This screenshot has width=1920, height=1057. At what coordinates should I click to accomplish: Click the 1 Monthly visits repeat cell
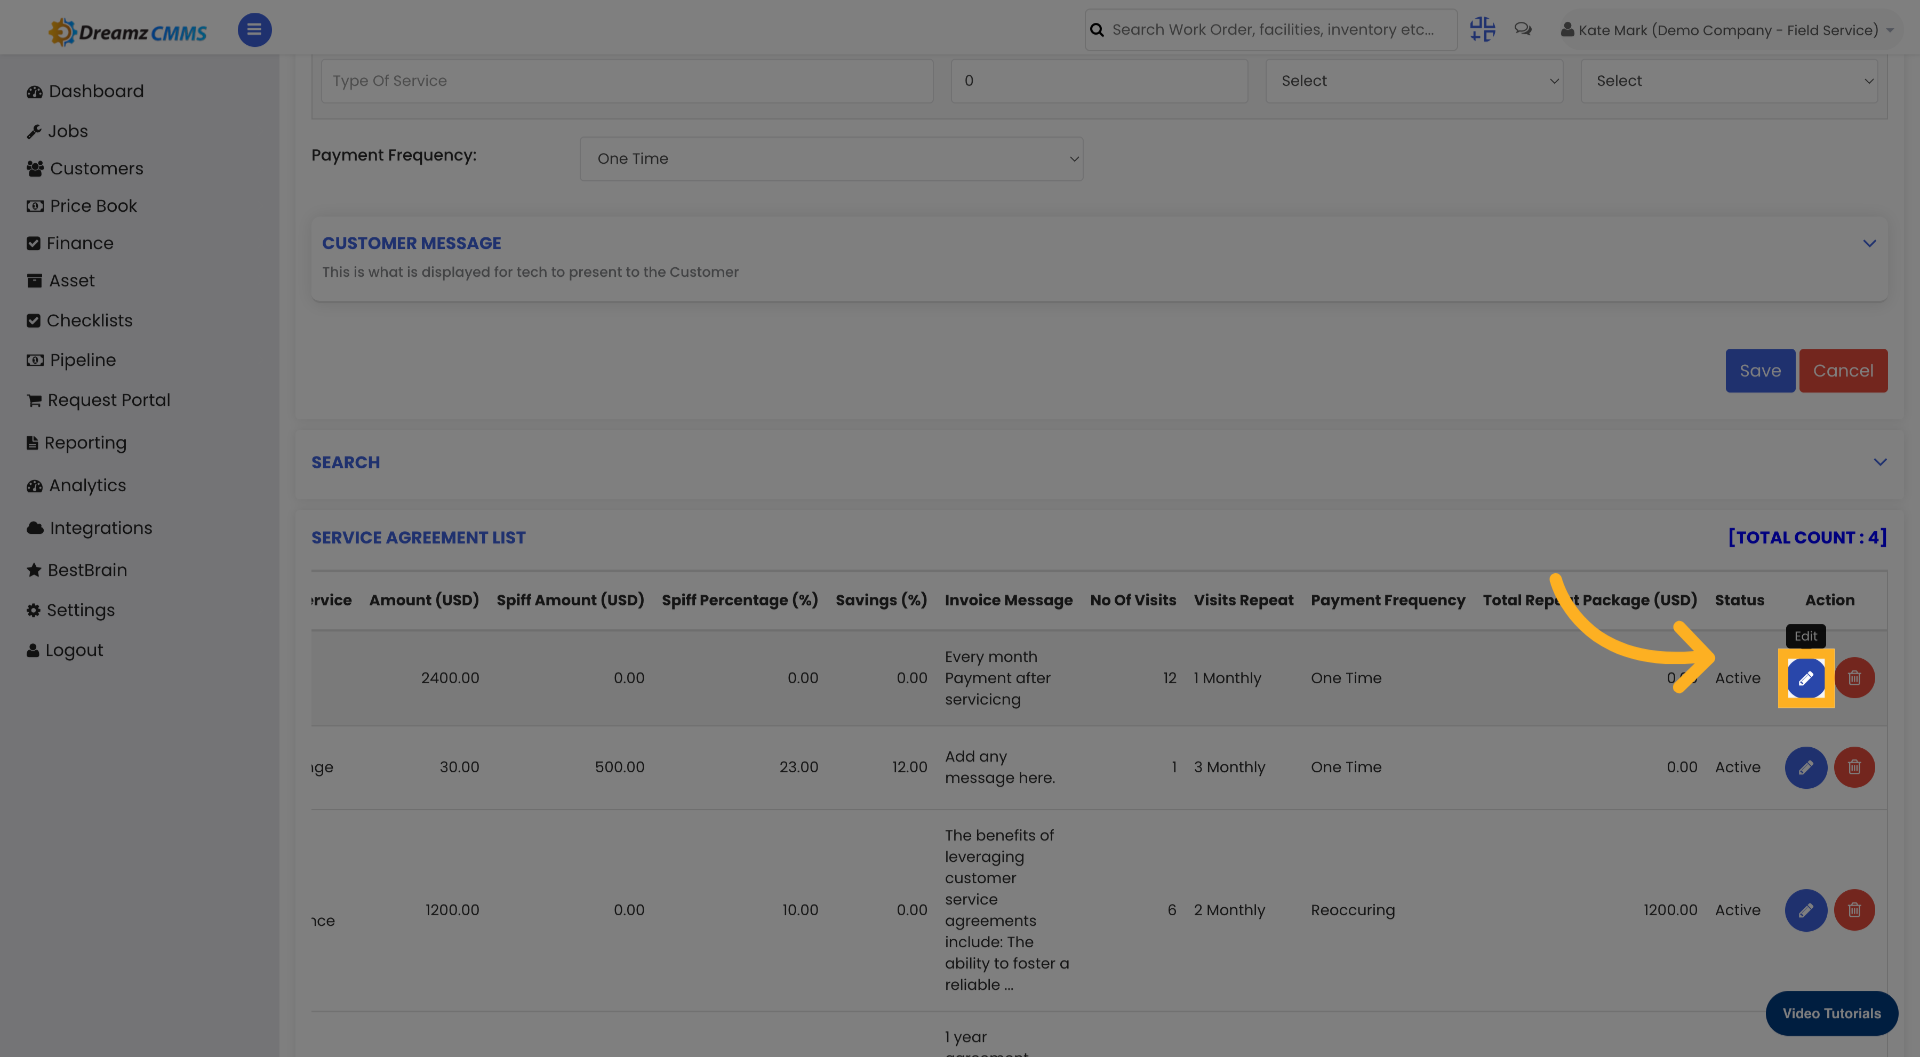coord(1227,678)
